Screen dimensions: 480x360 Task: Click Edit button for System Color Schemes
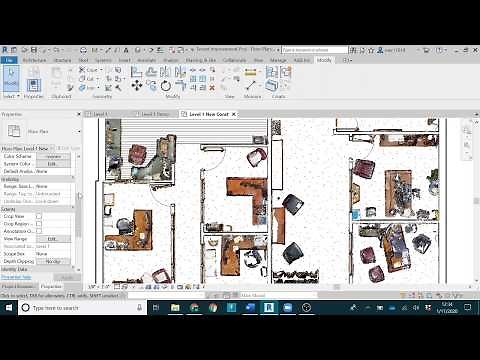coord(53,164)
